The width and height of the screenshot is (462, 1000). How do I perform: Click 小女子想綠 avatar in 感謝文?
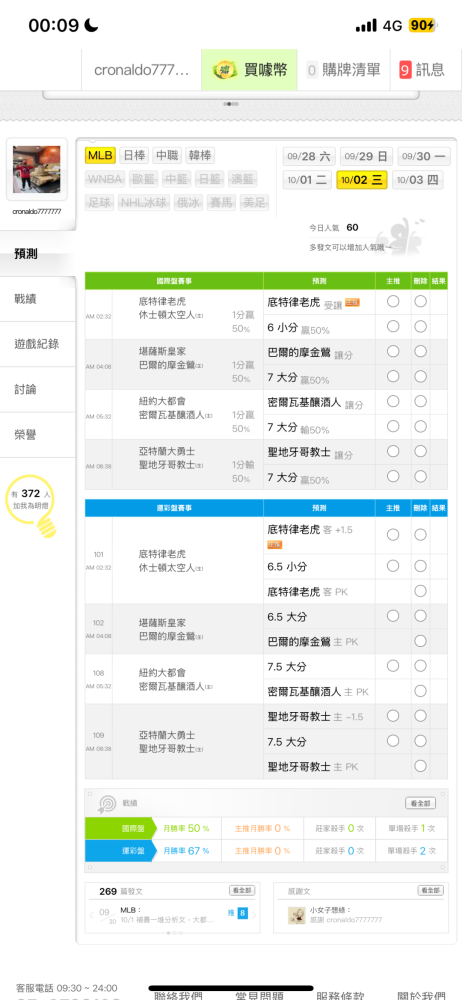(297, 915)
